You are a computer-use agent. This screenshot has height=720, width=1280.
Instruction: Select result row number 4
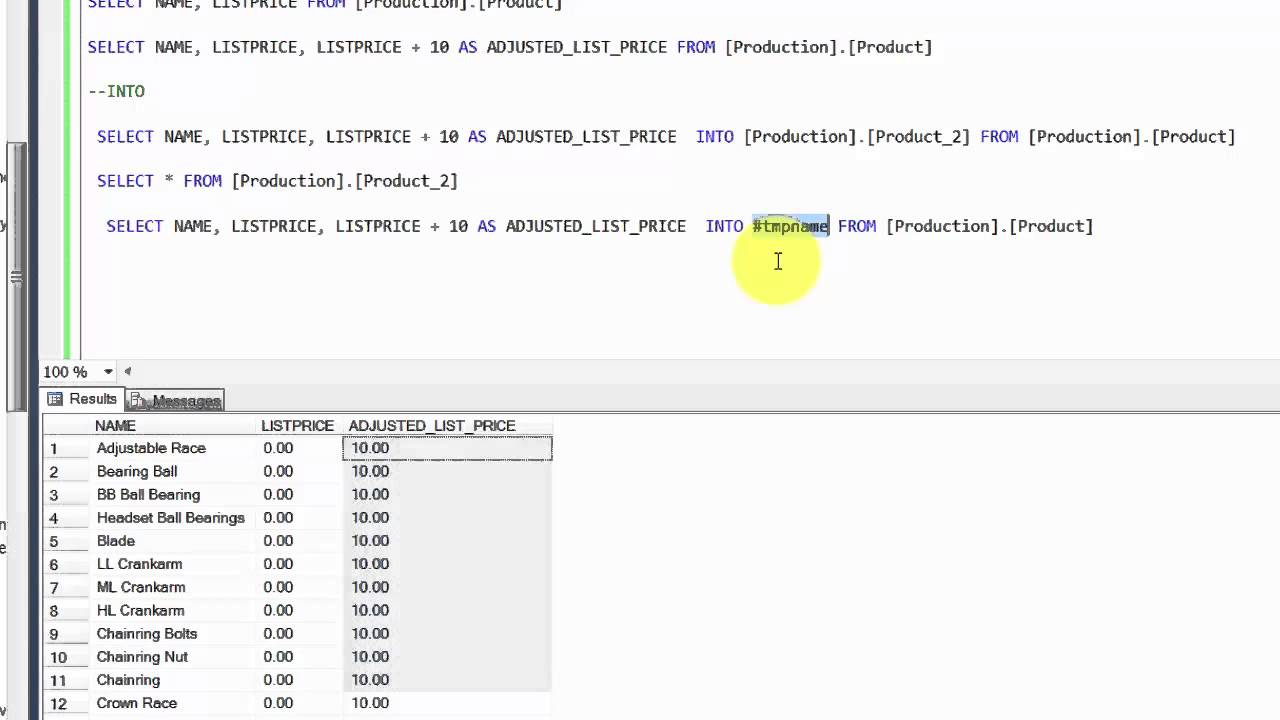click(x=67, y=518)
